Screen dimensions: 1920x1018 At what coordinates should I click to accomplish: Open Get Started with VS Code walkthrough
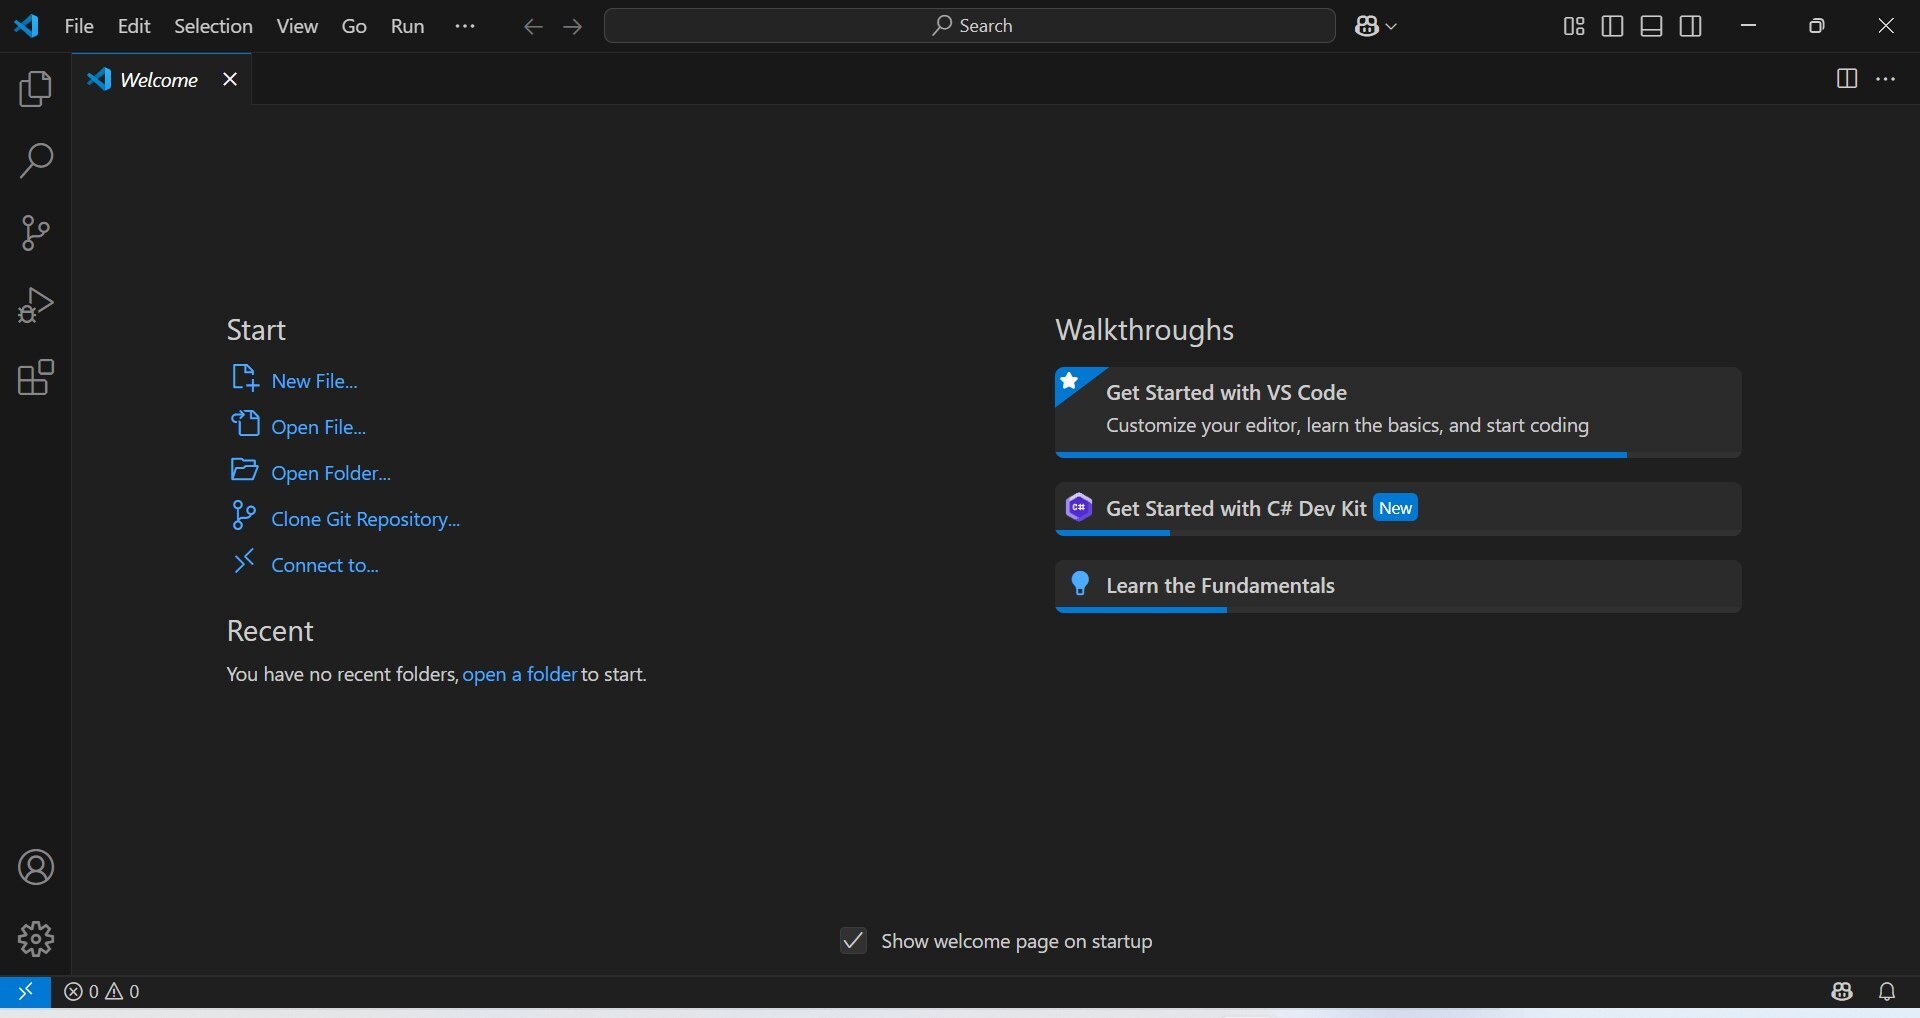[x=1398, y=413]
